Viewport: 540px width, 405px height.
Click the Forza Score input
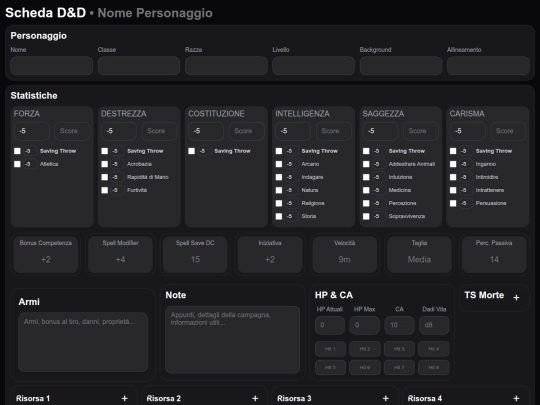(x=72, y=131)
